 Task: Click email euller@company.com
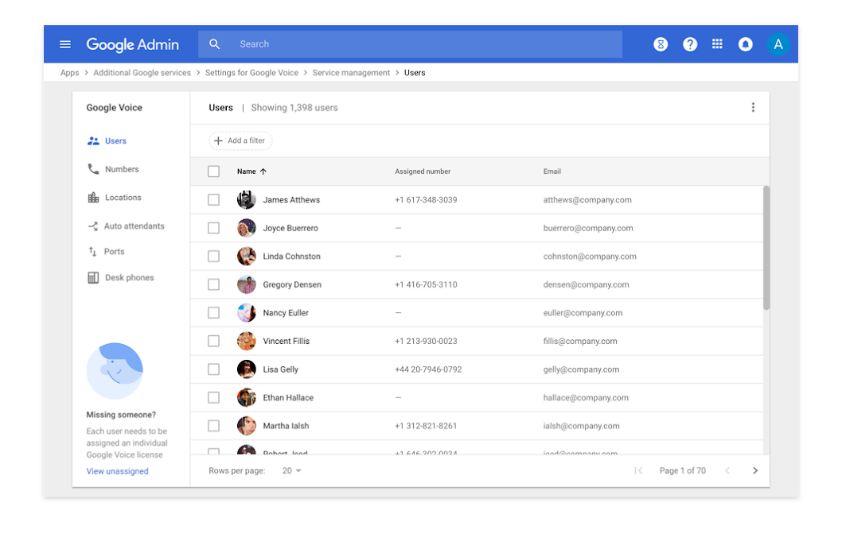click(x=583, y=312)
